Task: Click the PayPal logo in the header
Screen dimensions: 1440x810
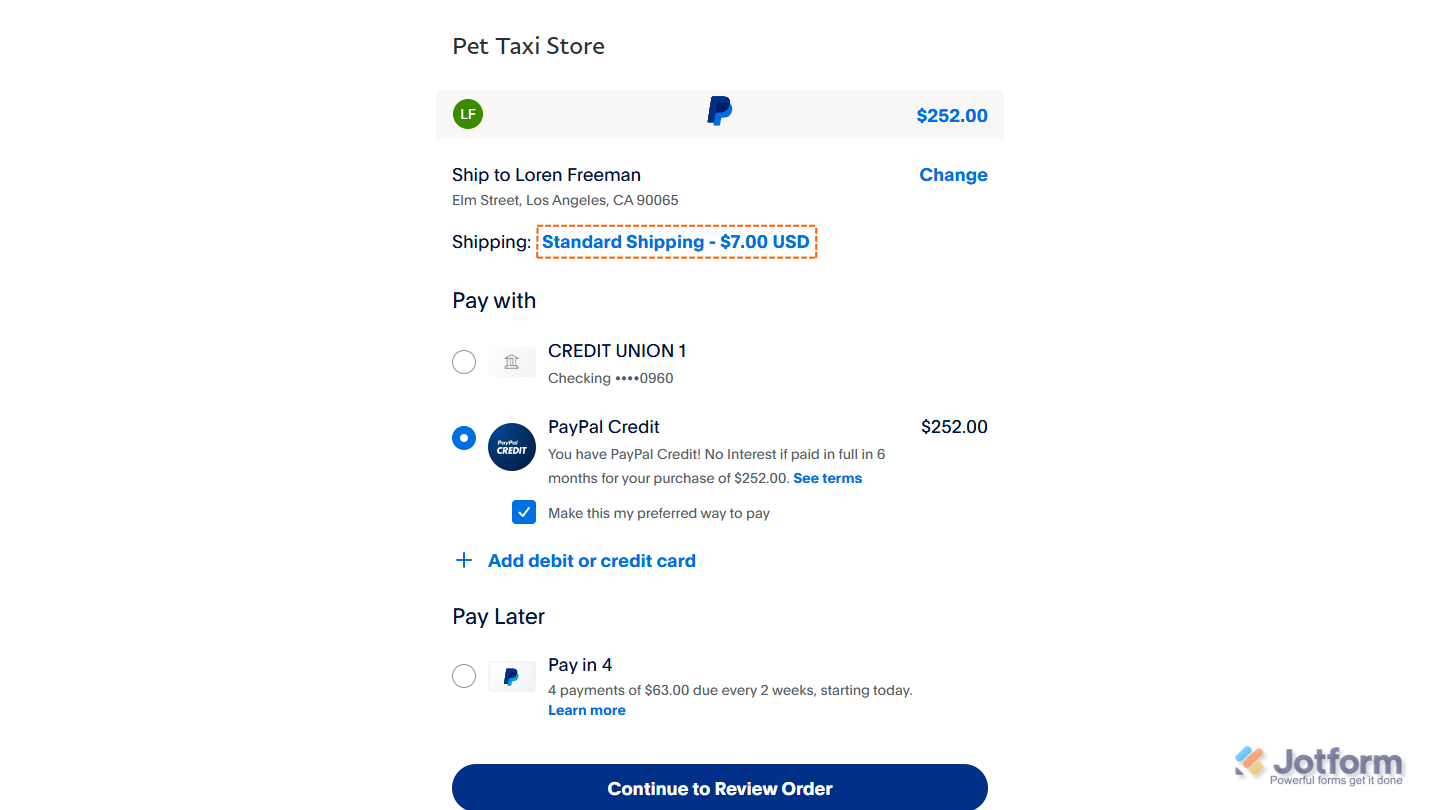Action: [718, 110]
